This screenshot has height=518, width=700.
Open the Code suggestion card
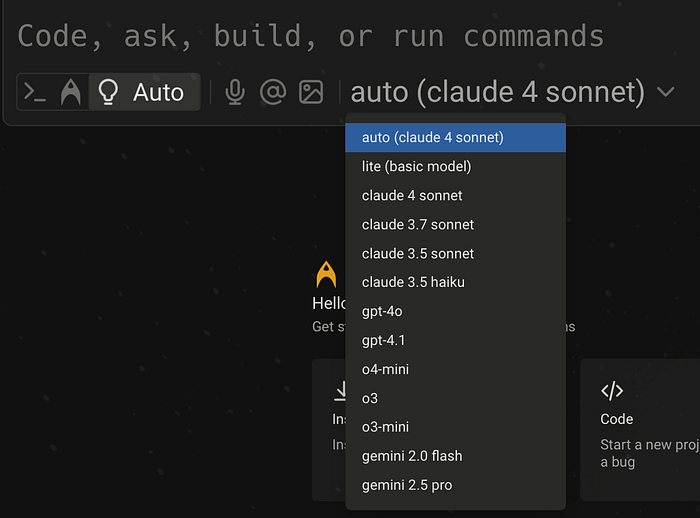pos(640,430)
